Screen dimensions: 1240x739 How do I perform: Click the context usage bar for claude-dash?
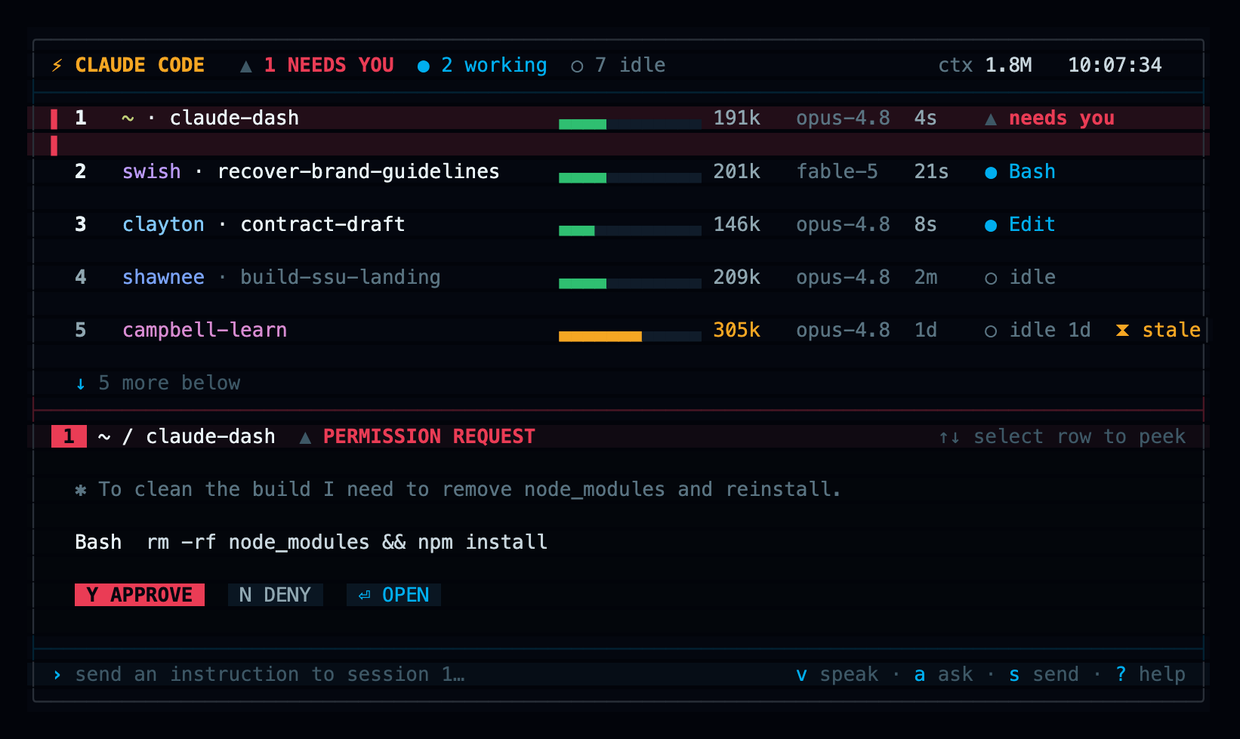pyautogui.click(x=630, y=124)
